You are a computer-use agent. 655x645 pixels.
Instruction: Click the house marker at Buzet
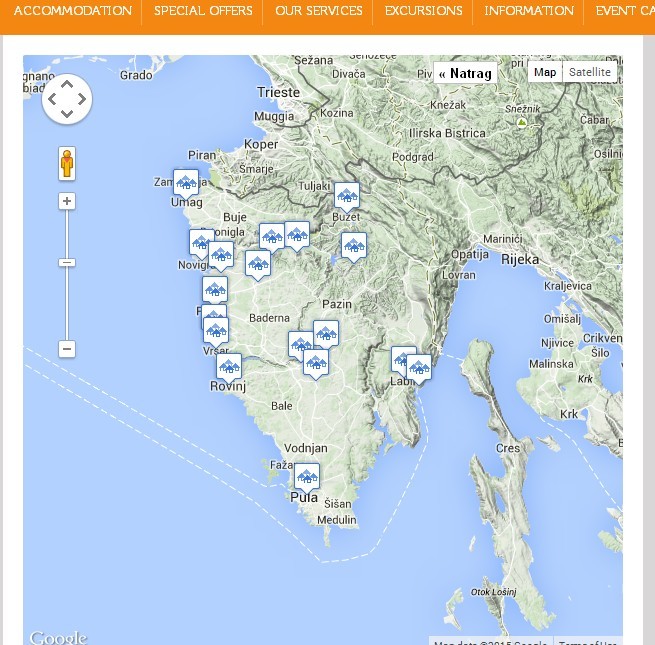(347, 195)
